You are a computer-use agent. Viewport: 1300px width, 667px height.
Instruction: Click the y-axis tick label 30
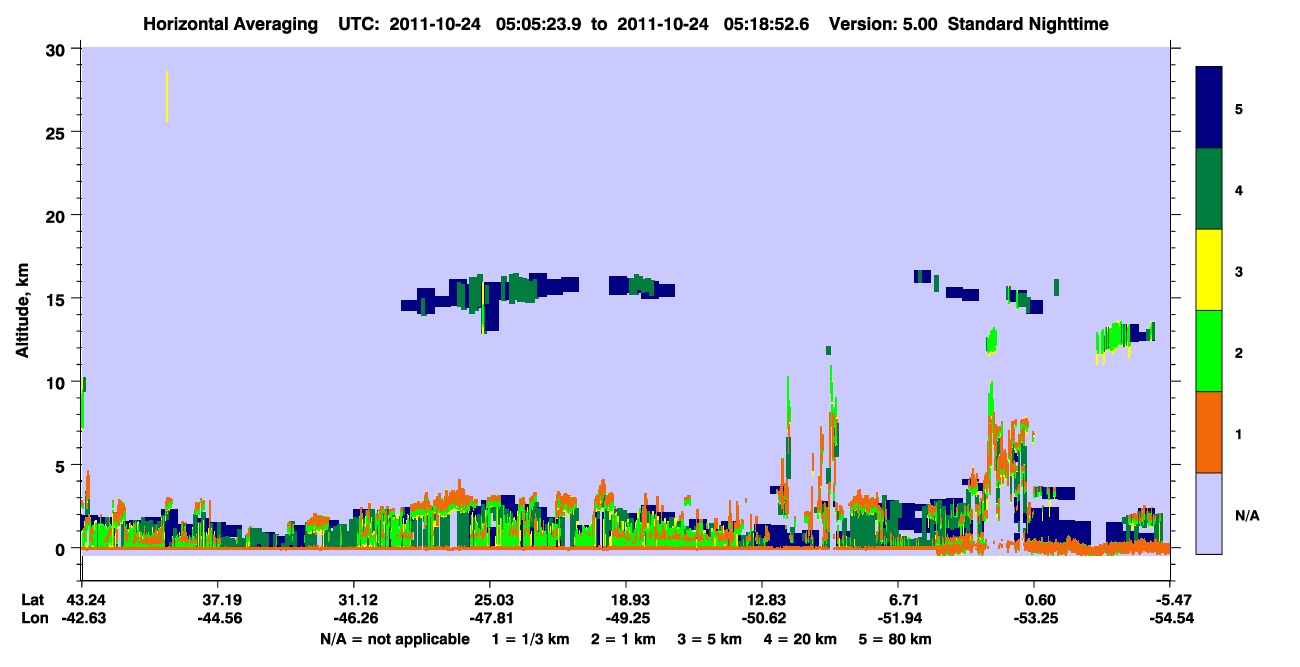tap(57, 49)
